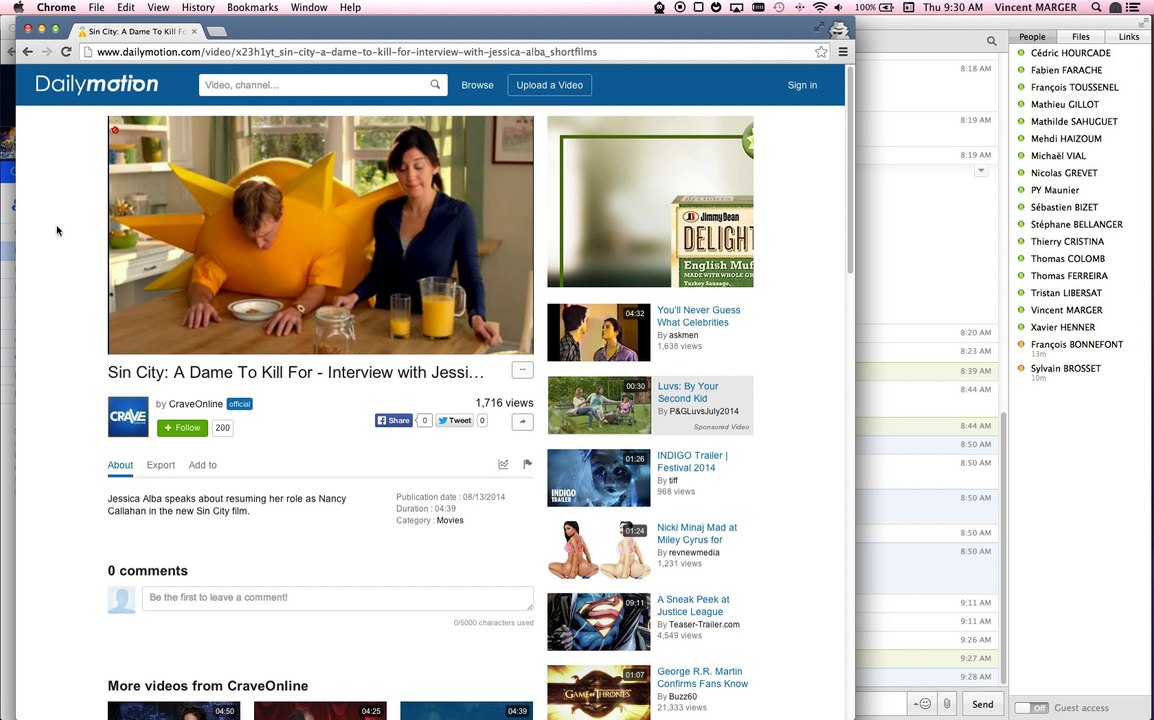This screenshot has width=1154, height=720.
Task: Click Sign in
Action: tap(802, 85)
